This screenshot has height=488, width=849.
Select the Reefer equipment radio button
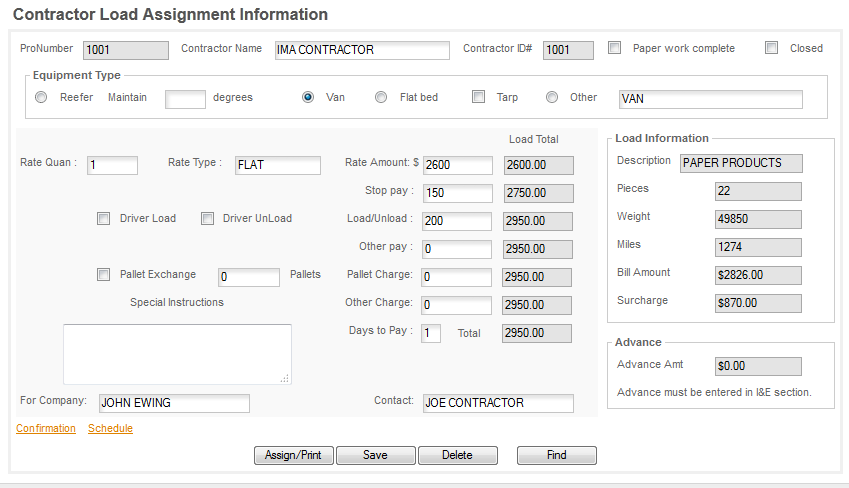coord(41,97)
